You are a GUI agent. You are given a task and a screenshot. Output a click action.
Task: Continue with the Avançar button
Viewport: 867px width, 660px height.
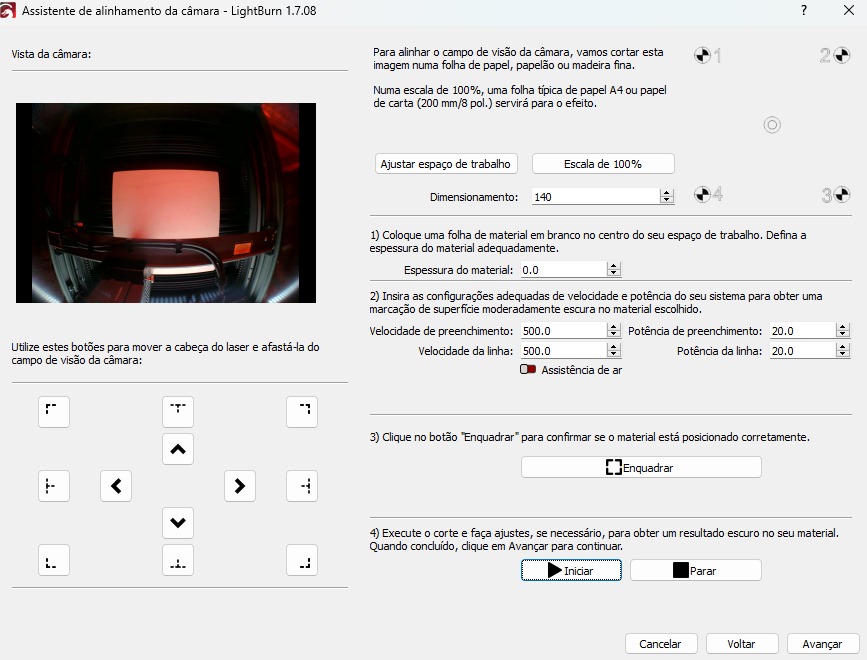click(822, 643)
